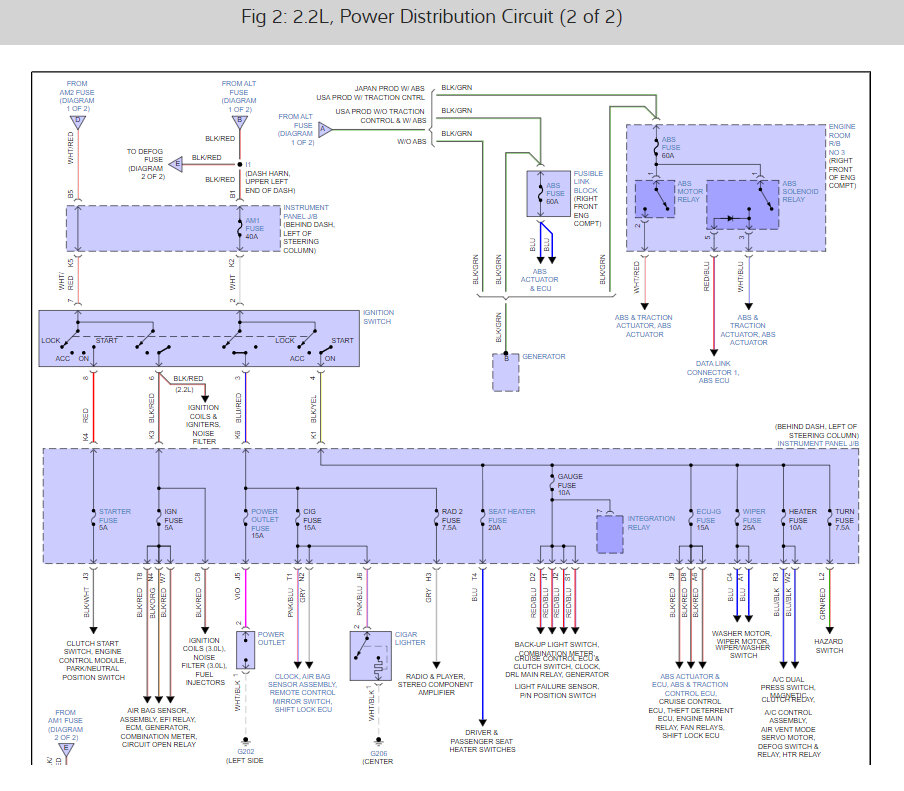Click the FROM AM2 FUSE label
This screenshot has width=904, height=791.
coord(77,96)
